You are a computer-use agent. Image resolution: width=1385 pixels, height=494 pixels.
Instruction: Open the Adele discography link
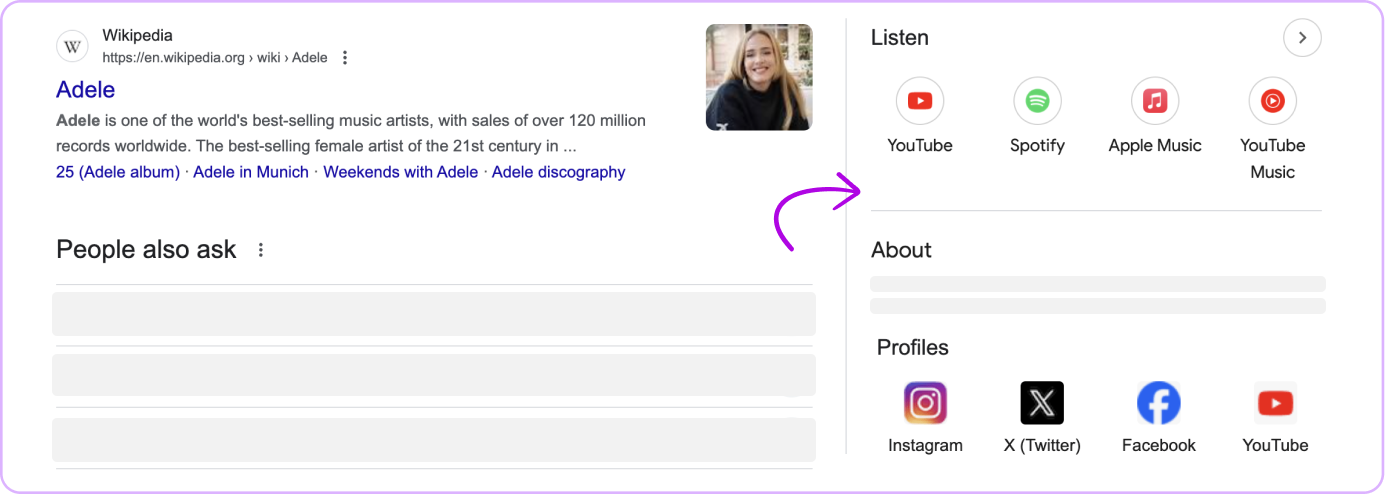pyautogui.click(x=558, y=172)
